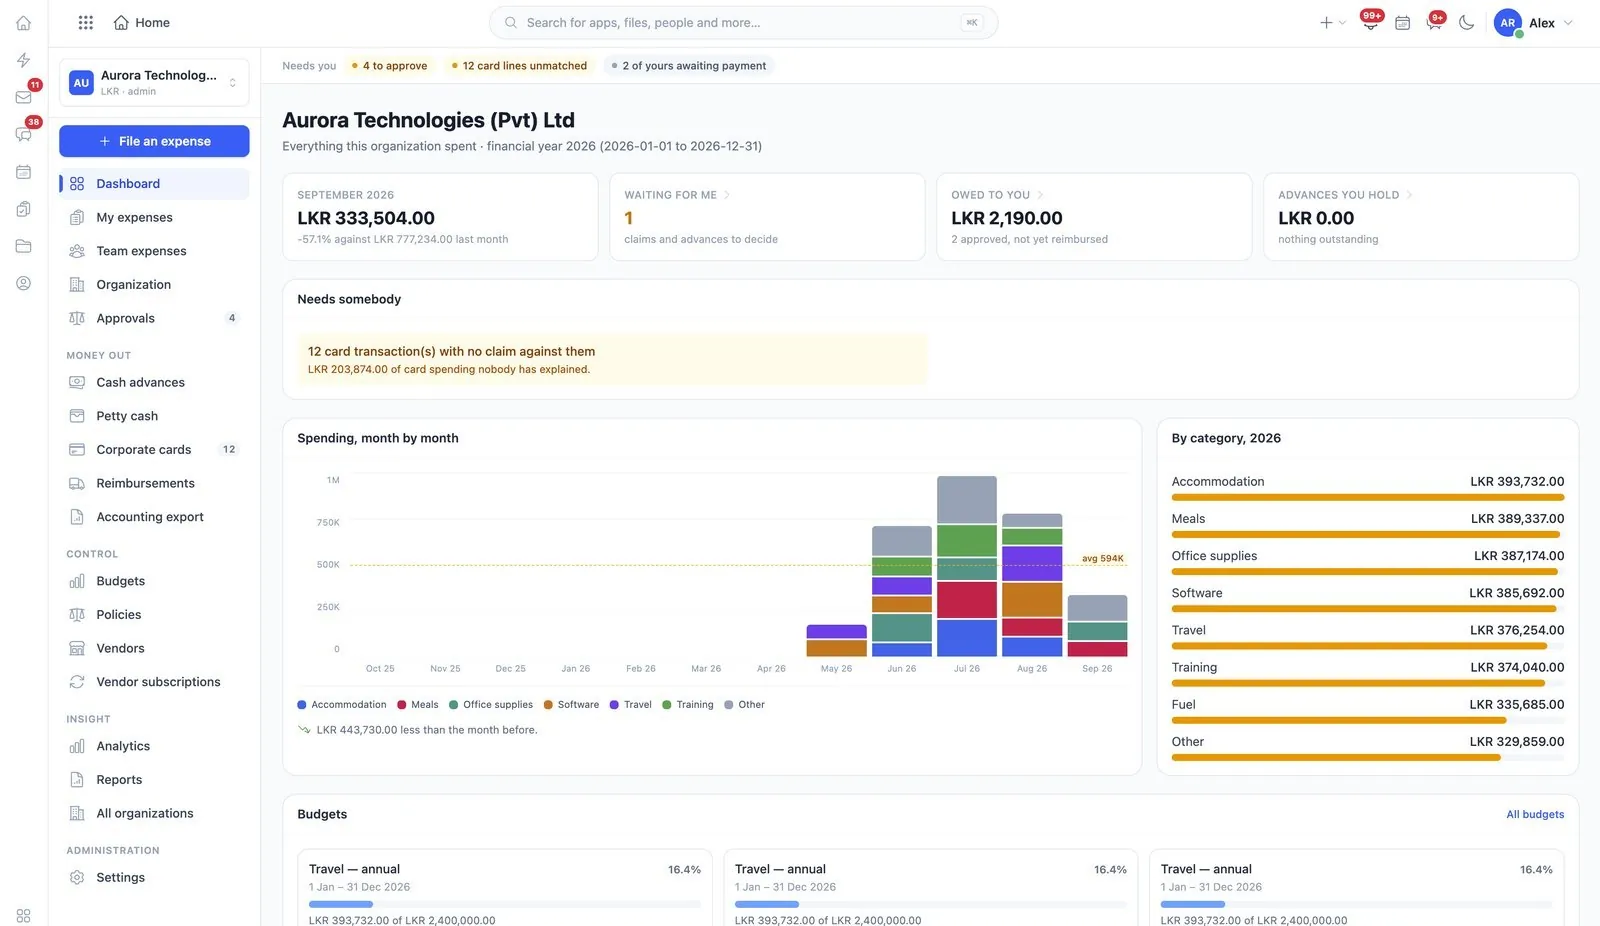The height and width of the screenshot is (926, 1600).
Task: Click the AR user avatar
Action: 1507,22
